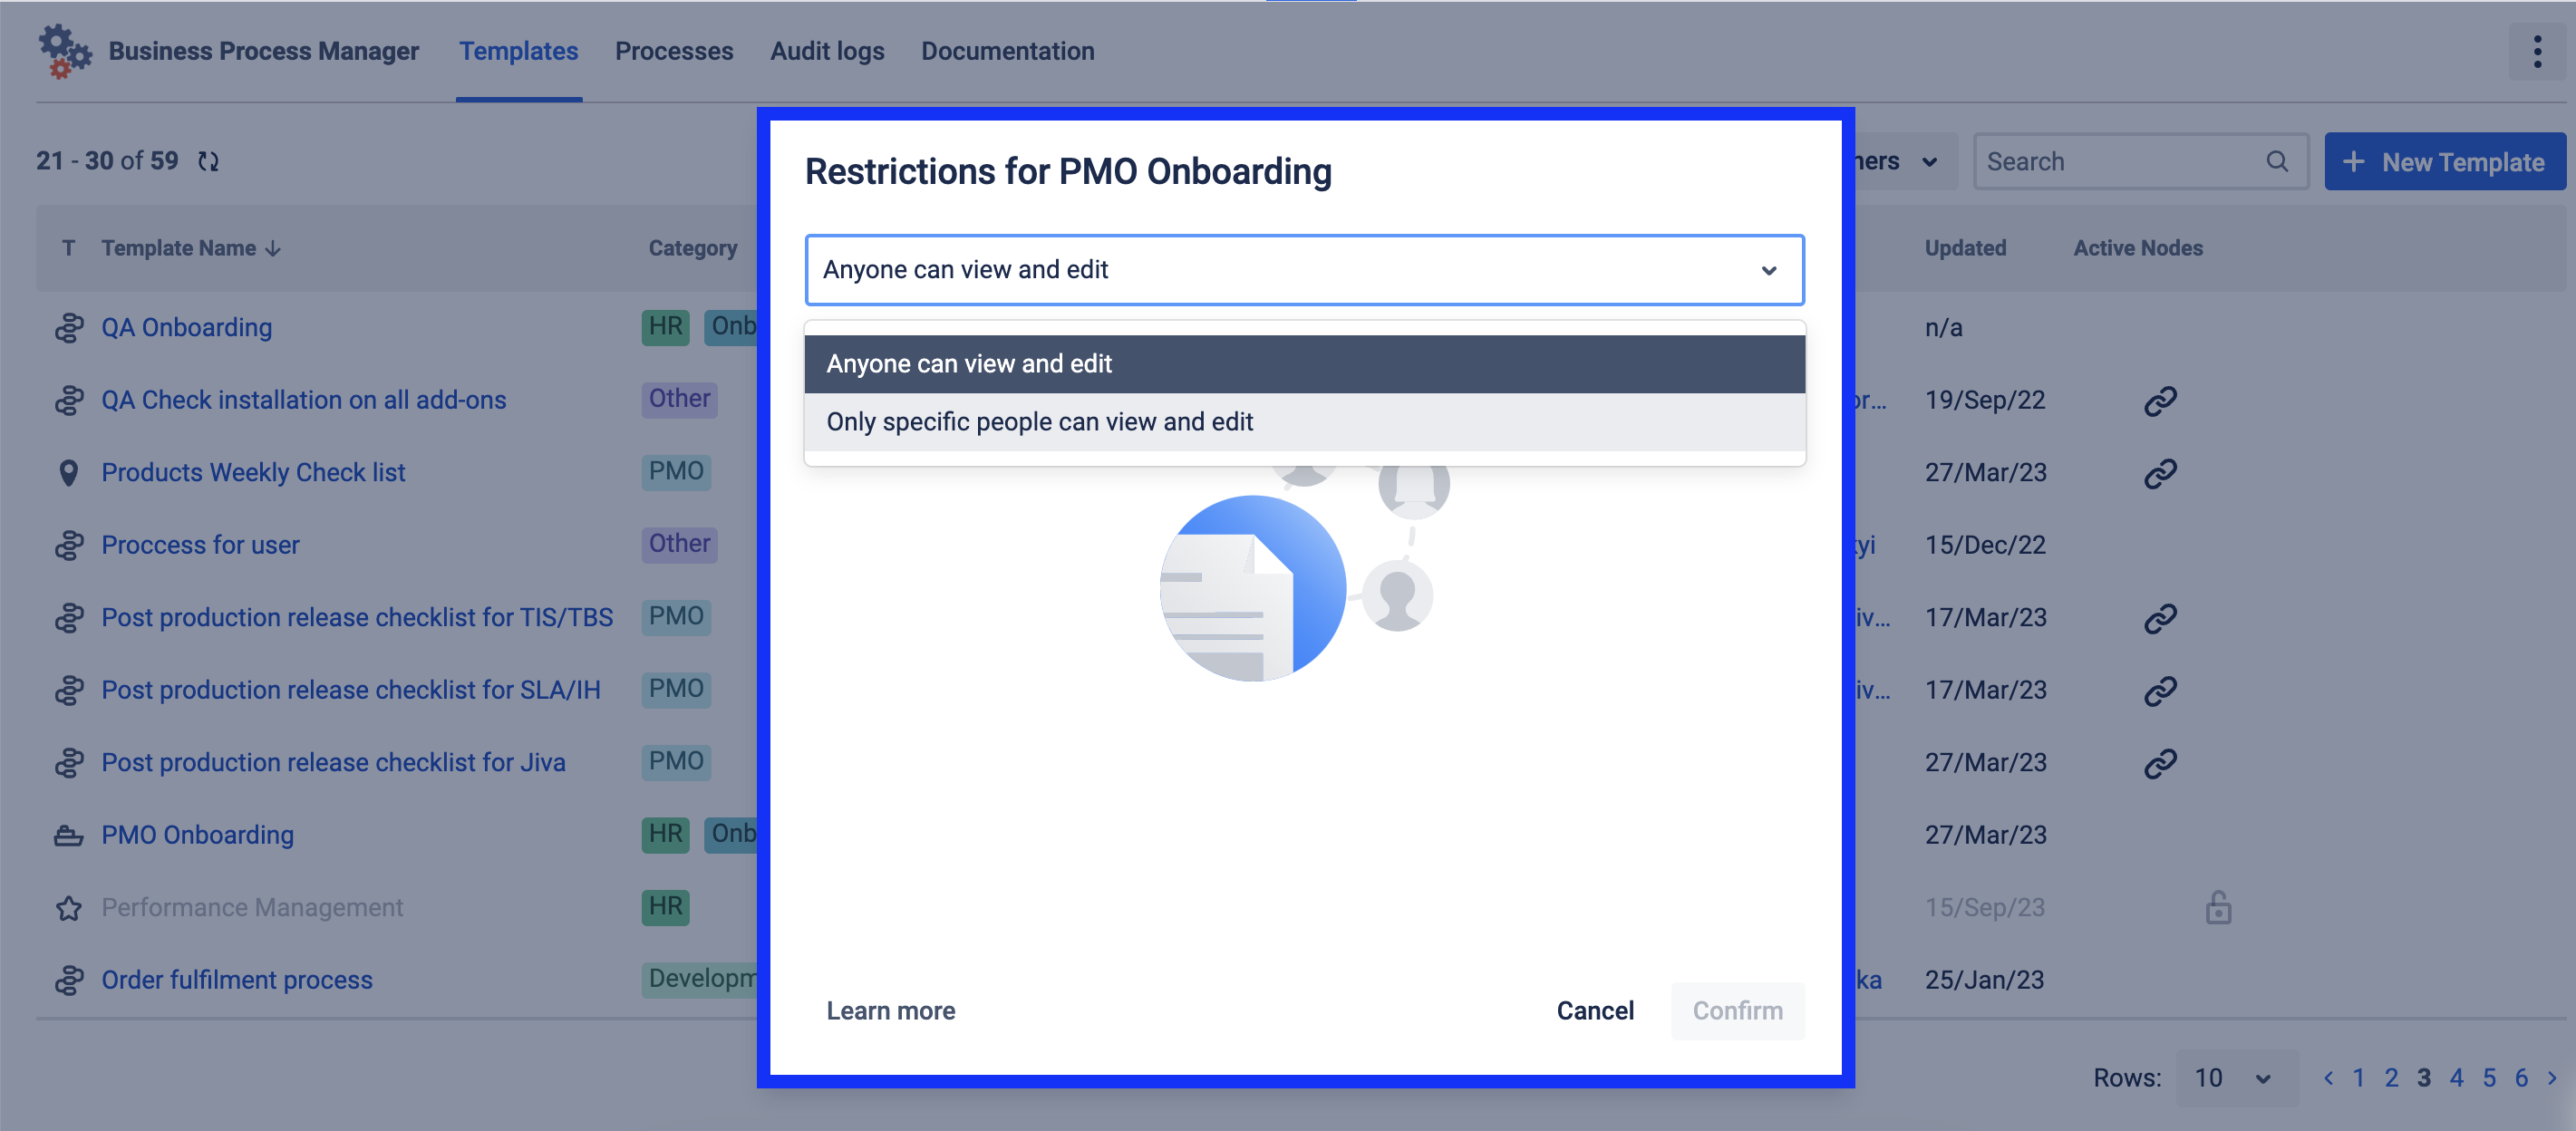
Task: Click the New Template button
Action: pos(2443,161)
